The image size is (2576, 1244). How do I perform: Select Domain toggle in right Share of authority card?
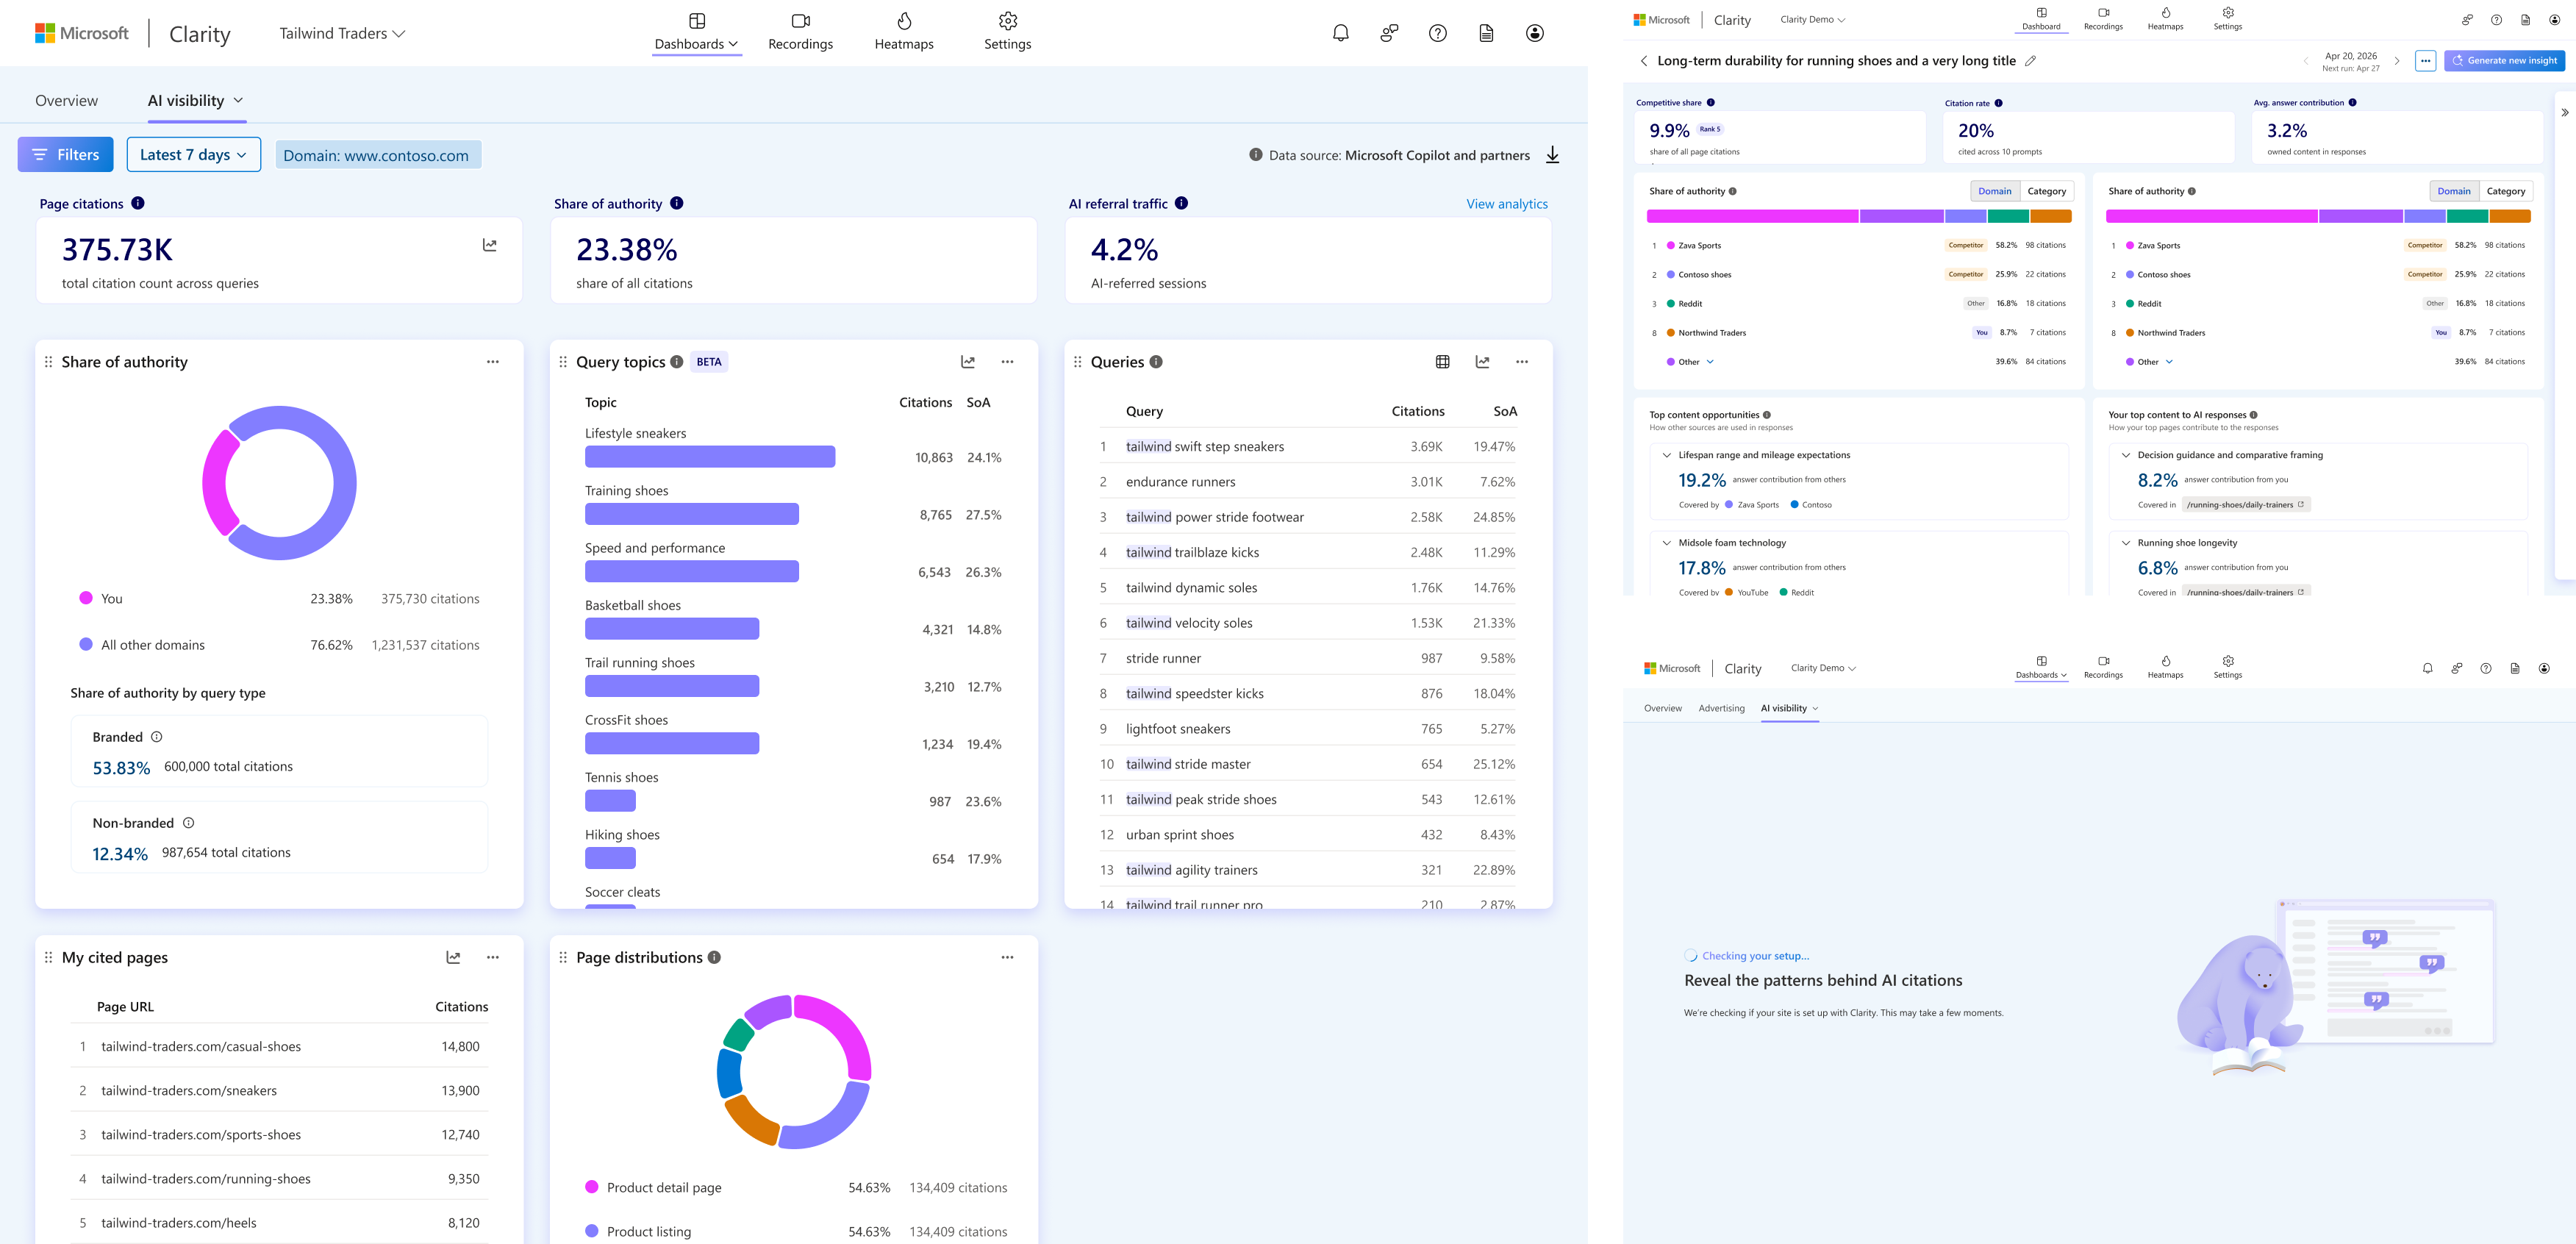pos(2453,191)
